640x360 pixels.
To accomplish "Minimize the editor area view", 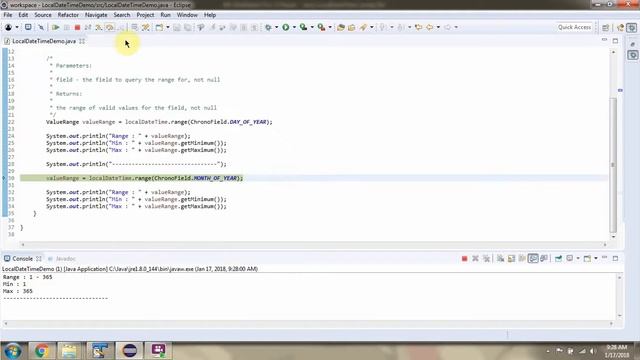I will click(x=604, y=40).
